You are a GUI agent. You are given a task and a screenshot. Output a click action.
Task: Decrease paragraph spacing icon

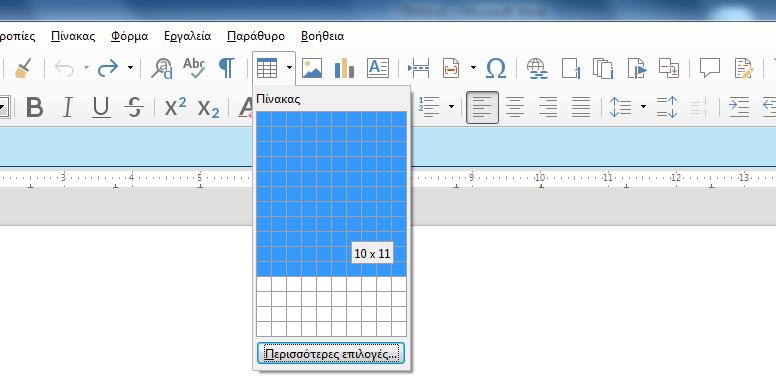[x=699, y=107]
